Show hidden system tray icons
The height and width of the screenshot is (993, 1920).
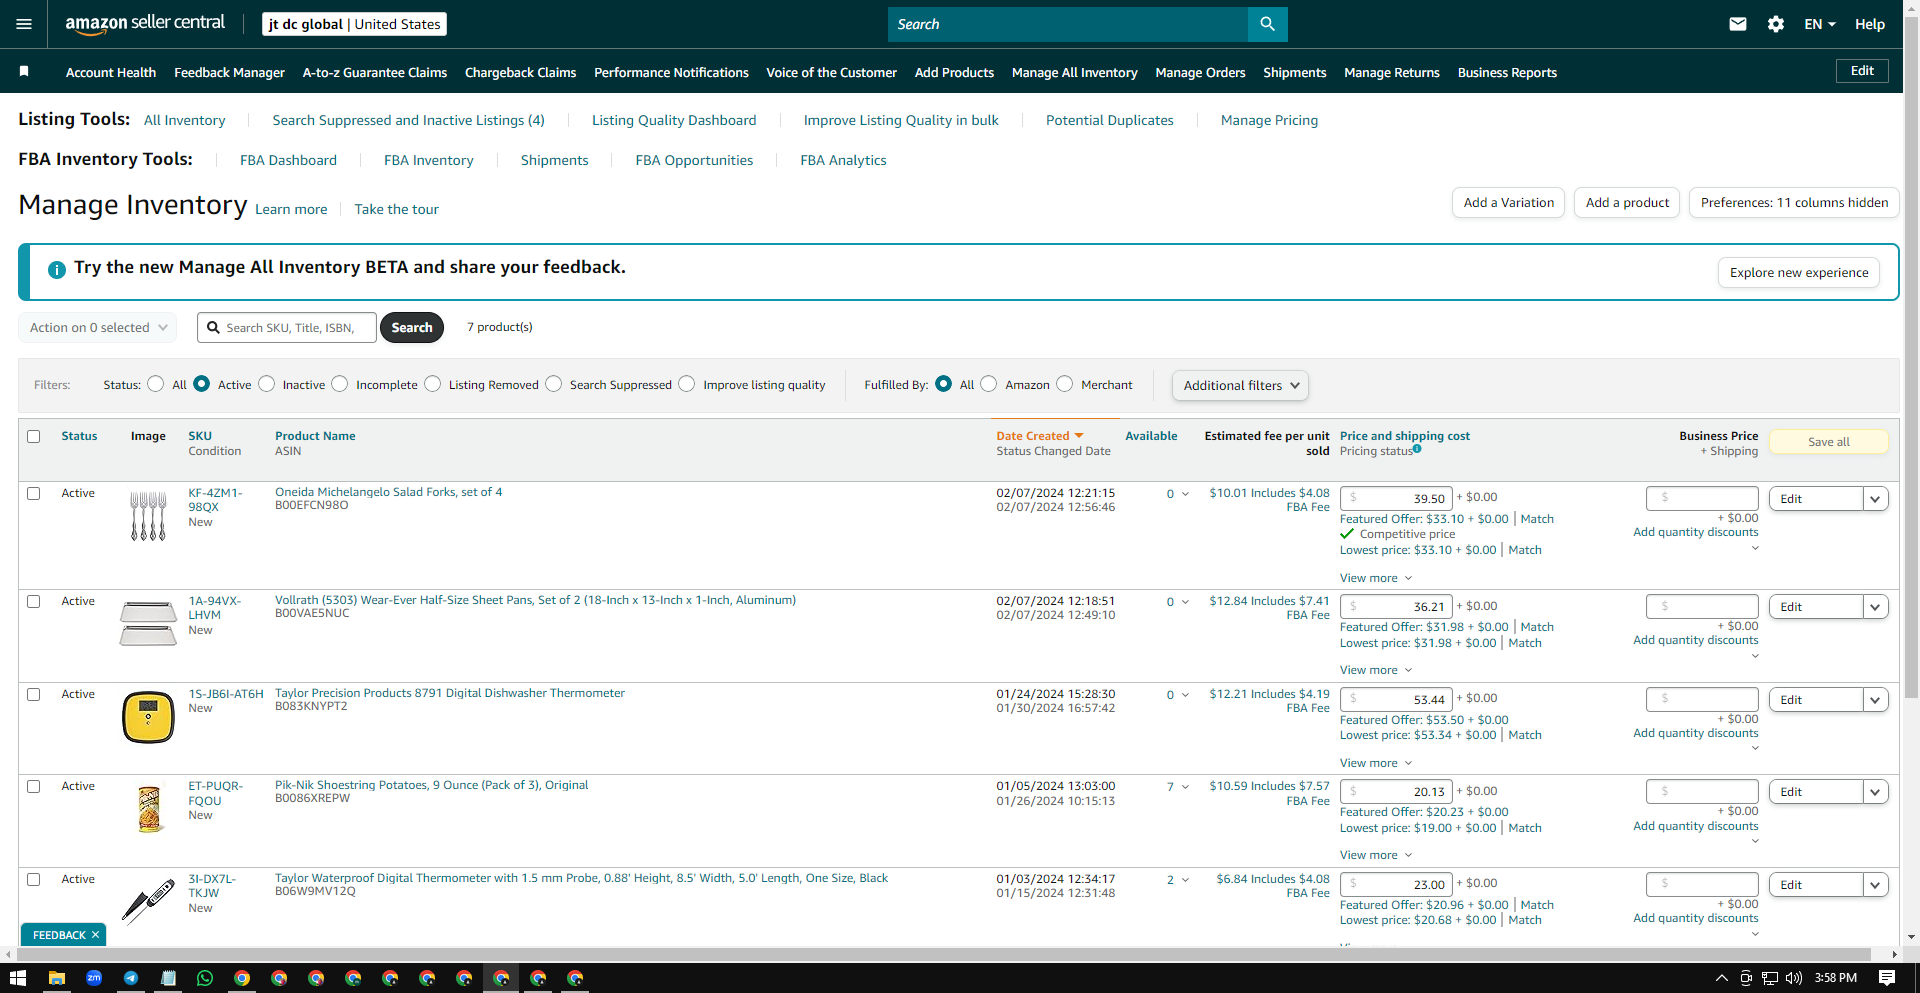1721,978
